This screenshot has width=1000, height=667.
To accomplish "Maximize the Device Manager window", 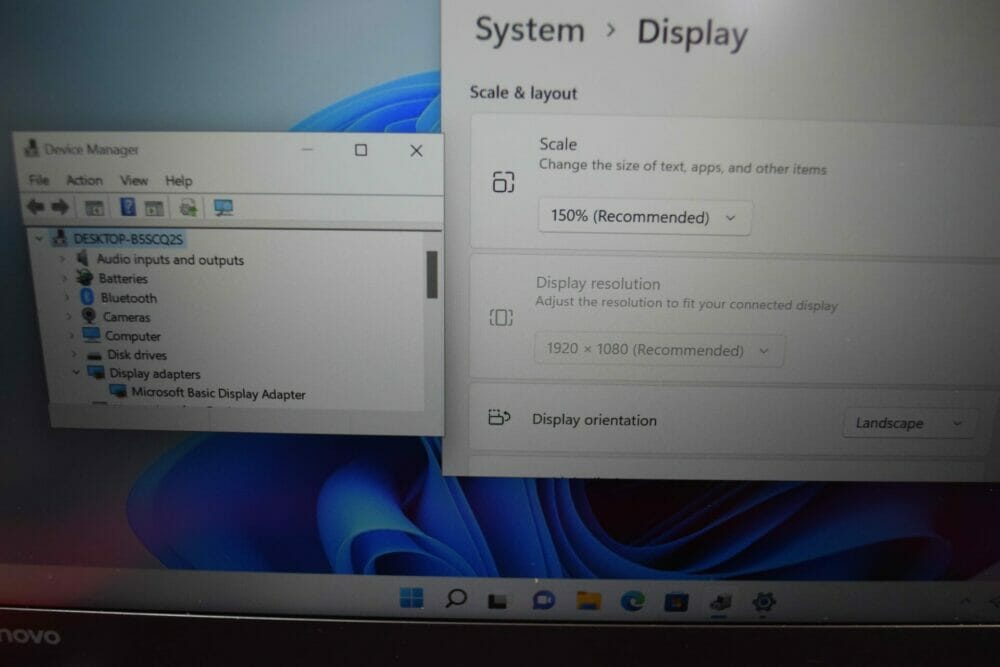I will [361, 150].
